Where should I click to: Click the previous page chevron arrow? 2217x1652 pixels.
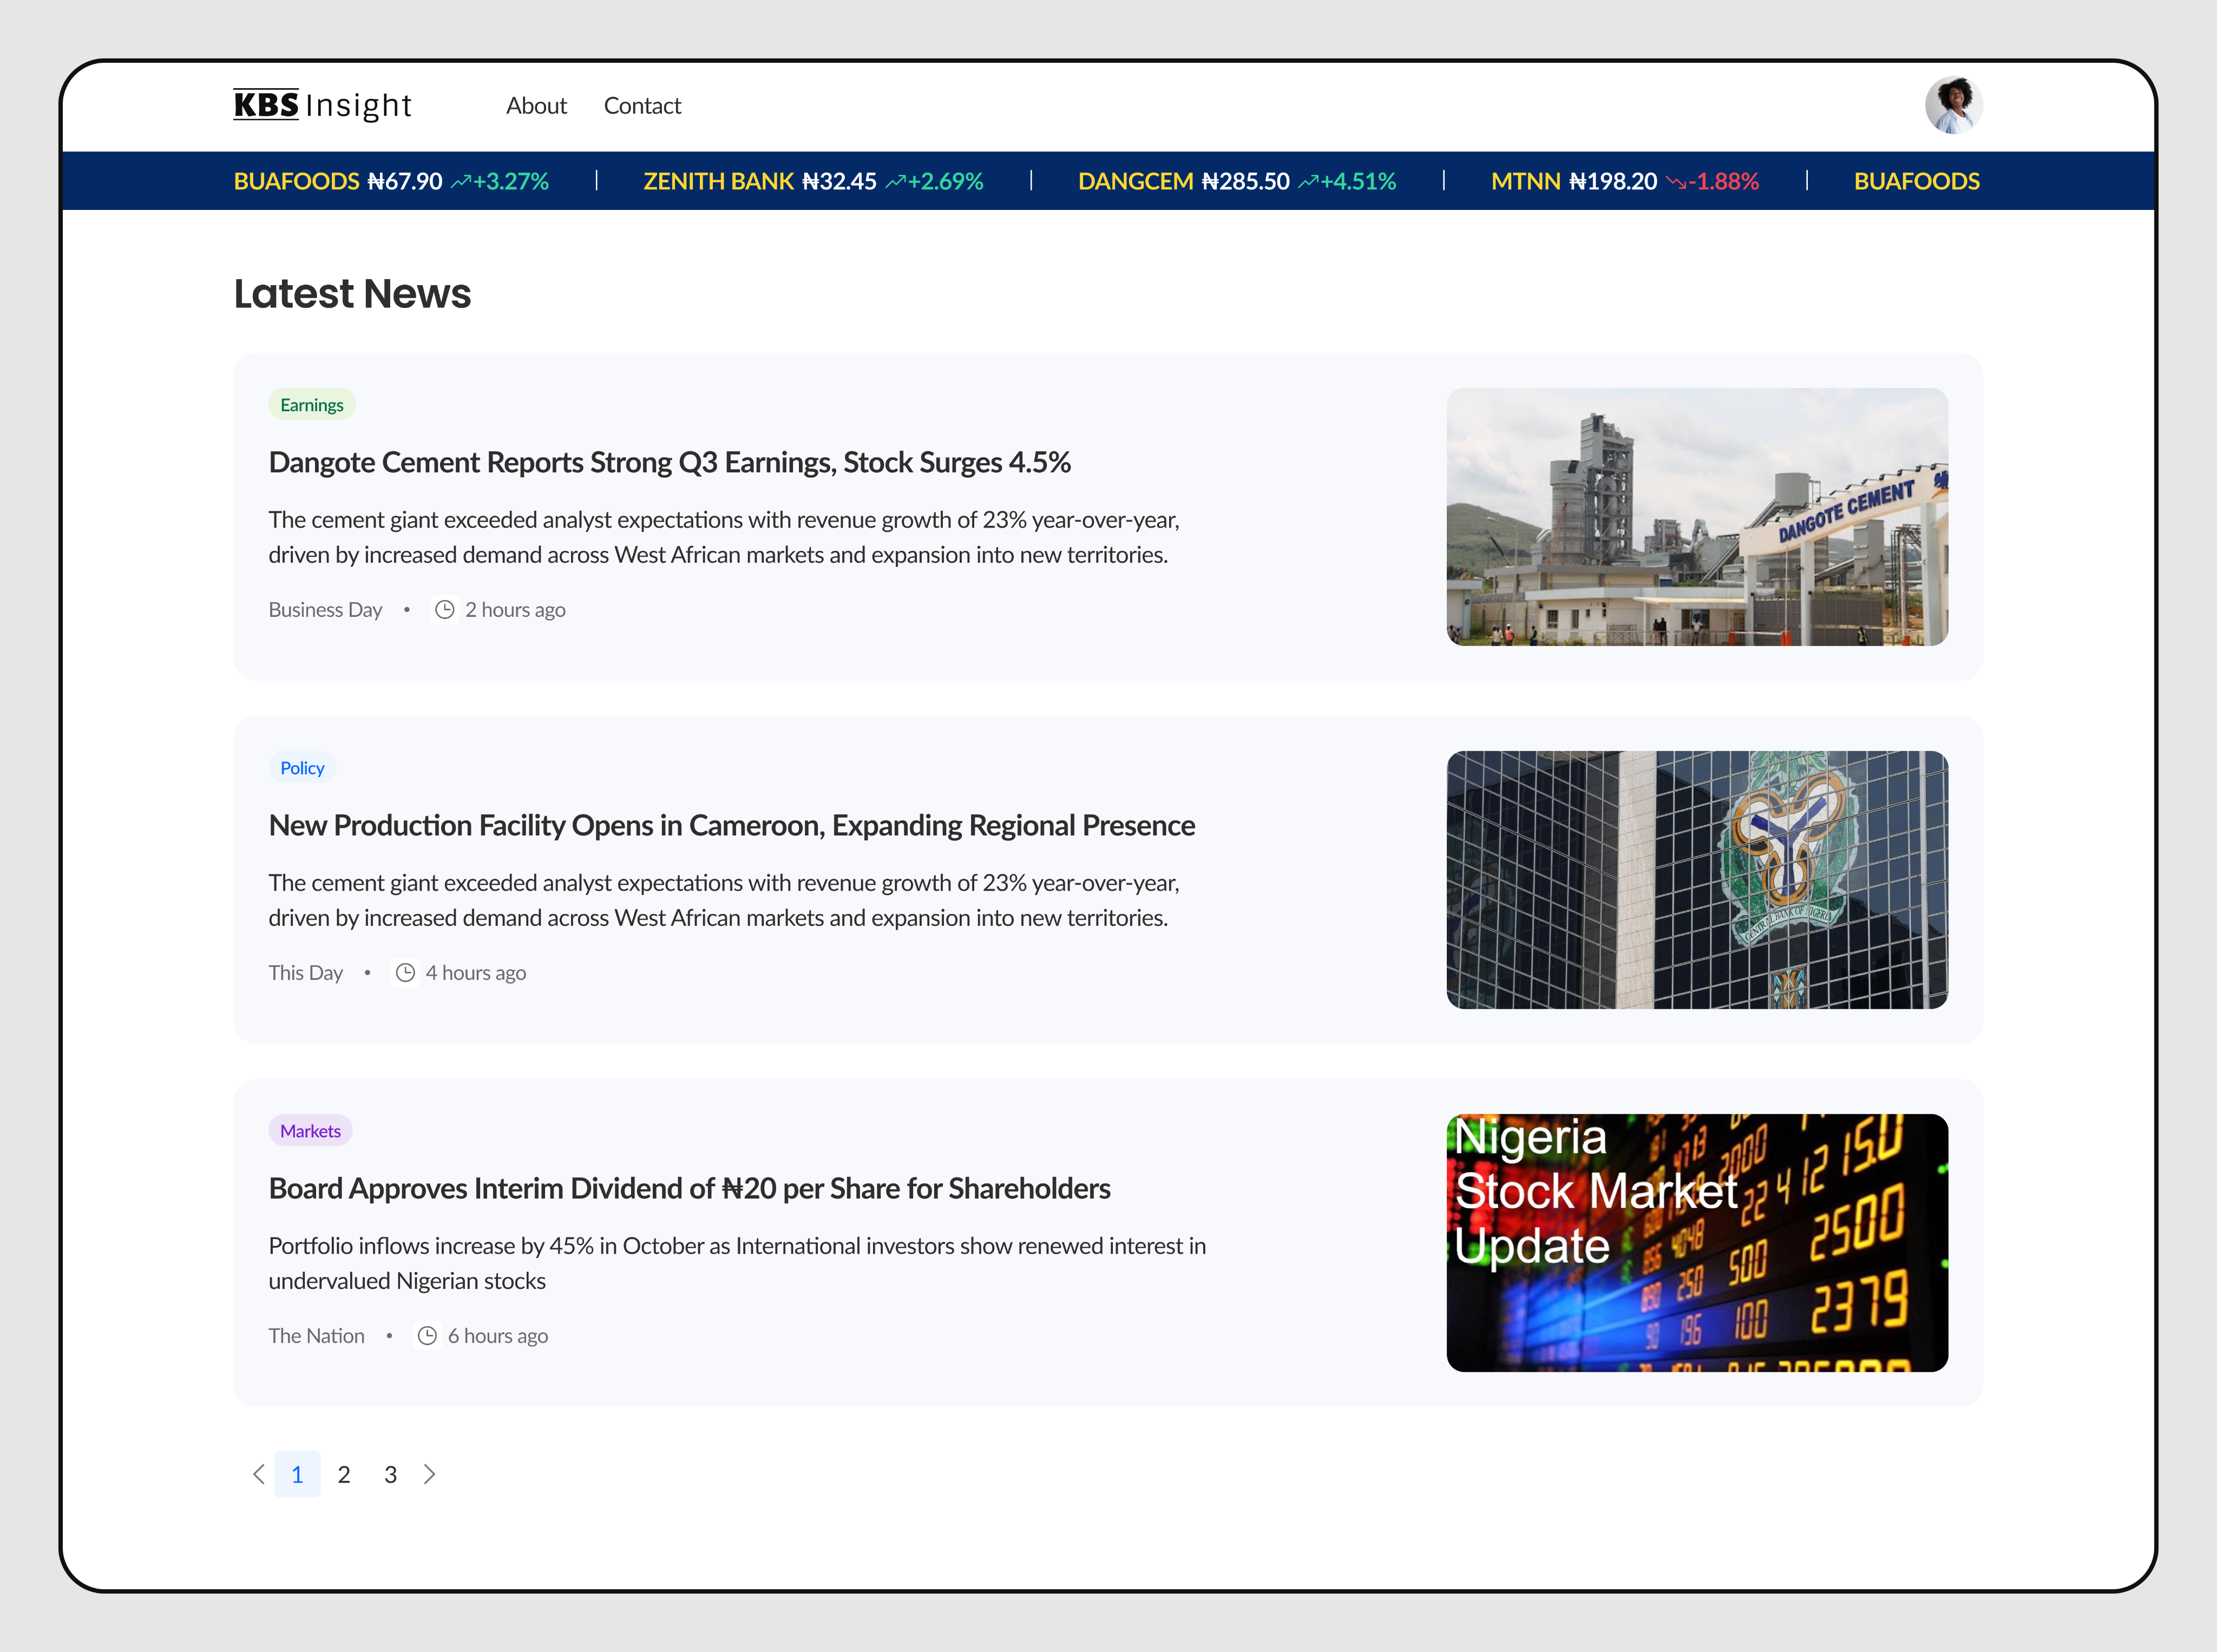click(x=259, y=1474)
